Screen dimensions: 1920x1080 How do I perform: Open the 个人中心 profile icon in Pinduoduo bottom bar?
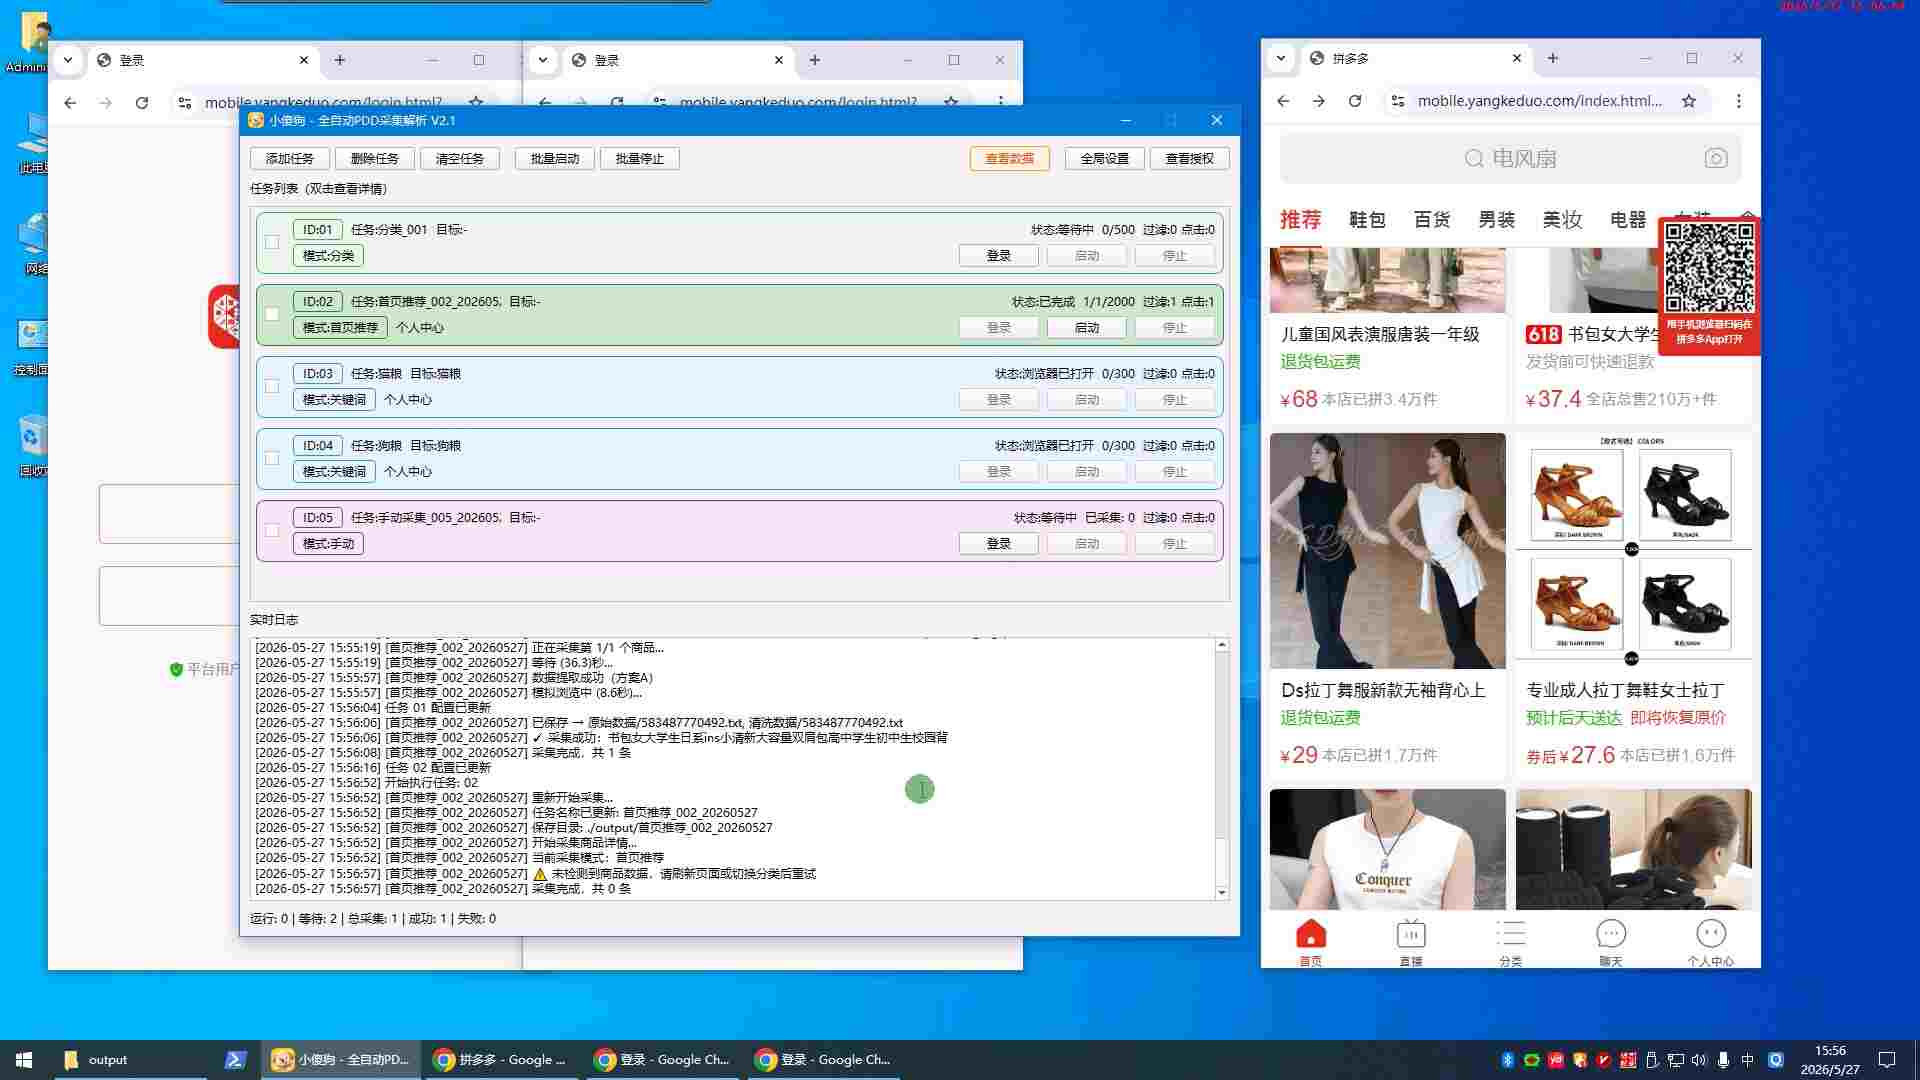[x=1710, y=942]
